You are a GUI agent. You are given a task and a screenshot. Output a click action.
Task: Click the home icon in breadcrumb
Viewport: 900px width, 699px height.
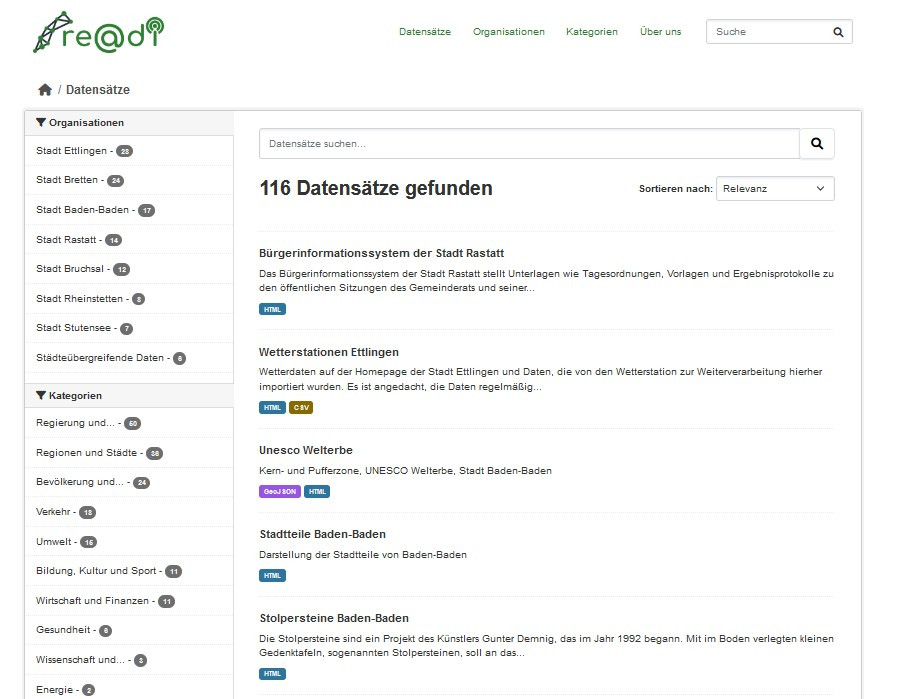[x=45, y=90]
